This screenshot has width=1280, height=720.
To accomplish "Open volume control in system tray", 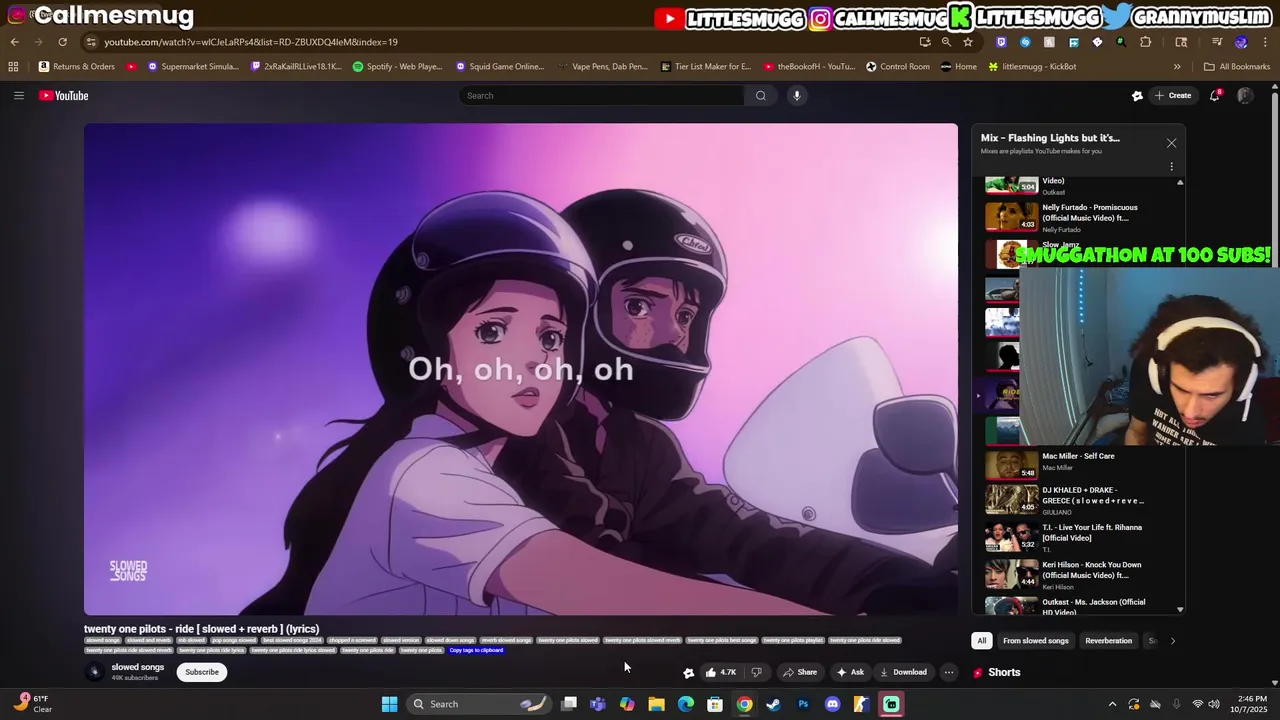I will pyautogui.click(x=1214, y=704).
